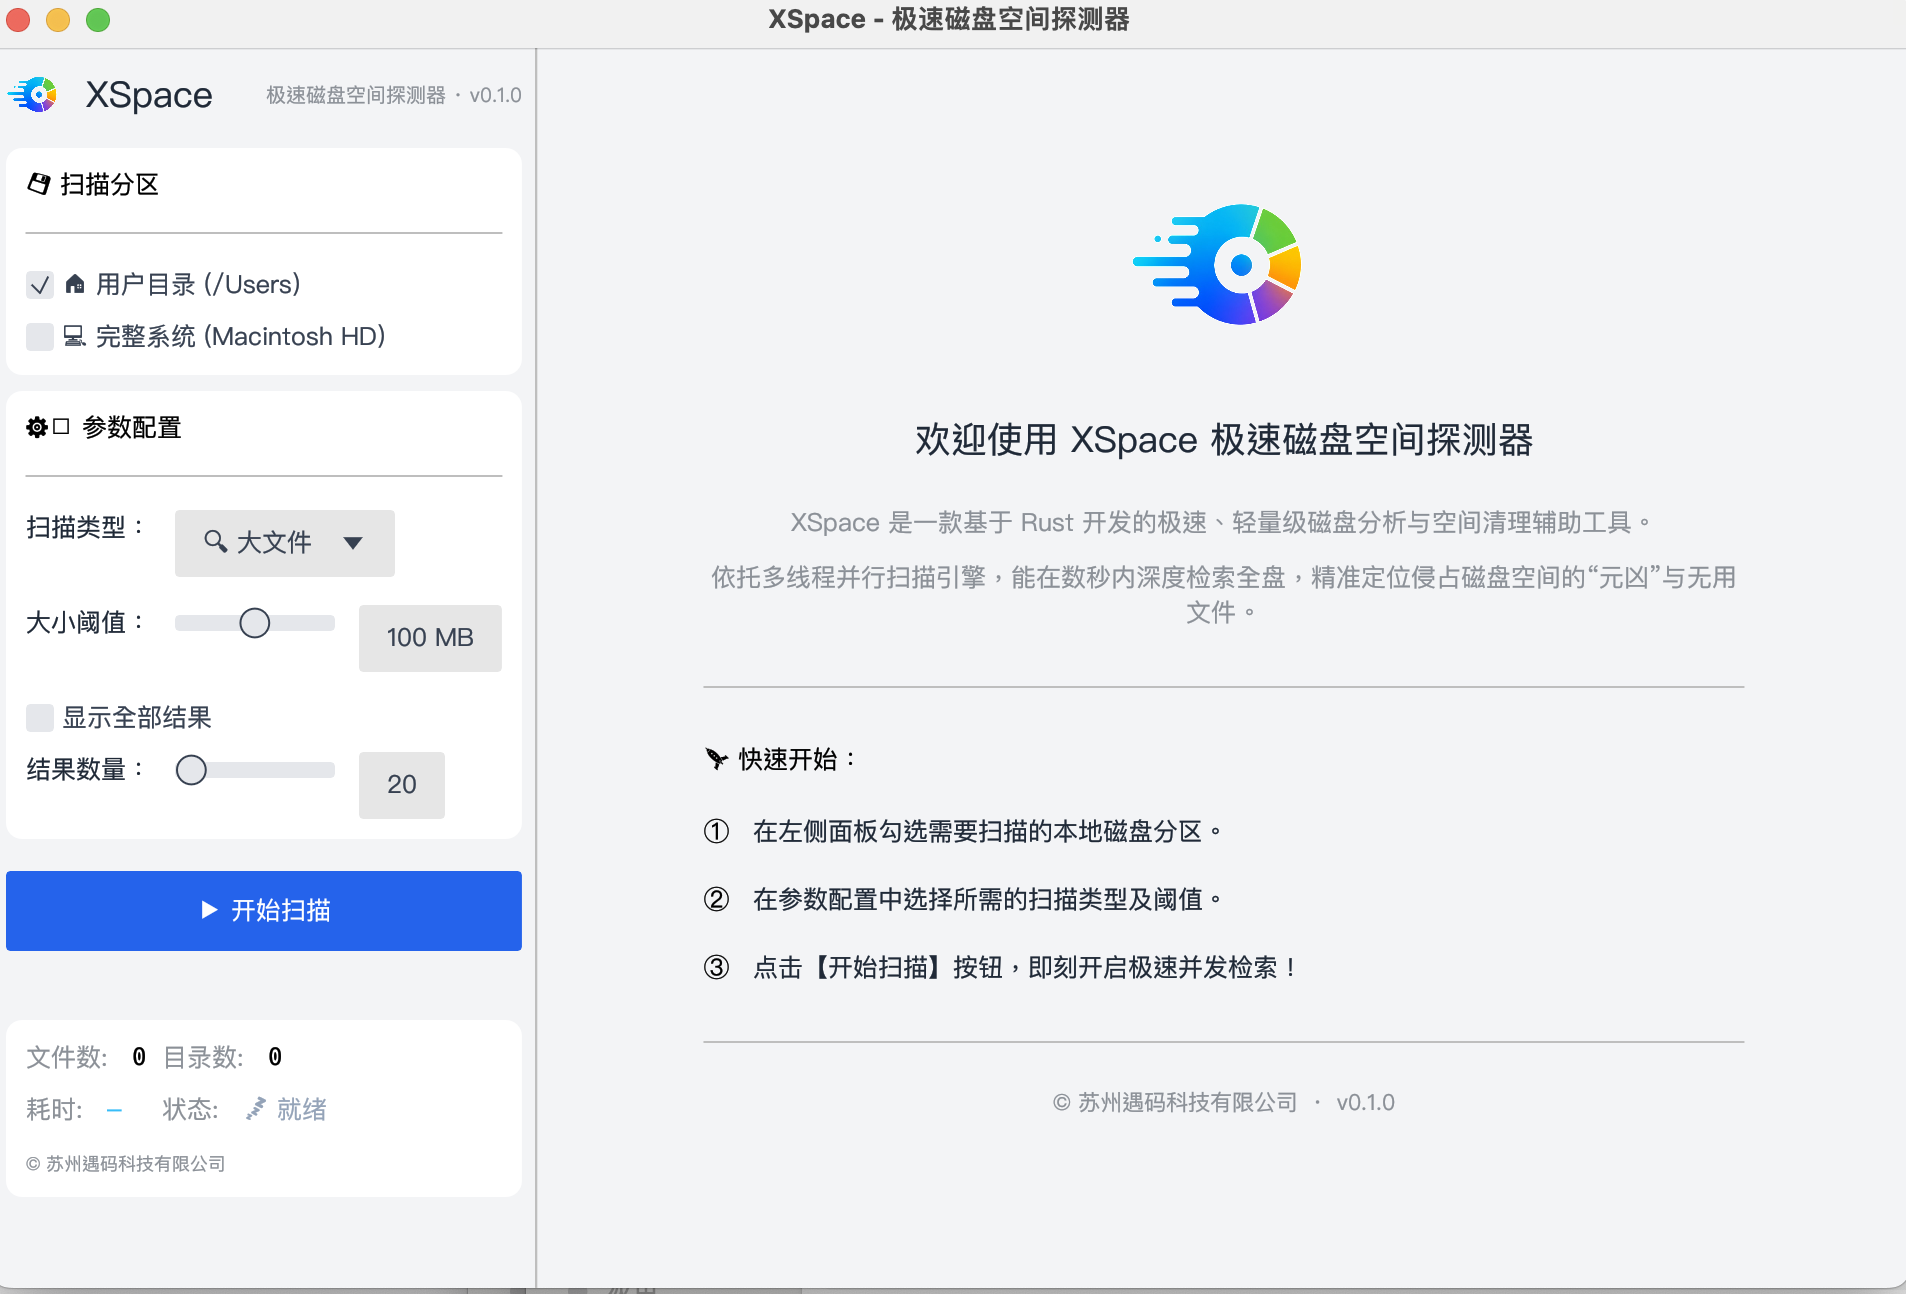Click the result count field showing 20
Image resolution: width=1906 pixels, height=1294 pixels.
click(402, 785)
